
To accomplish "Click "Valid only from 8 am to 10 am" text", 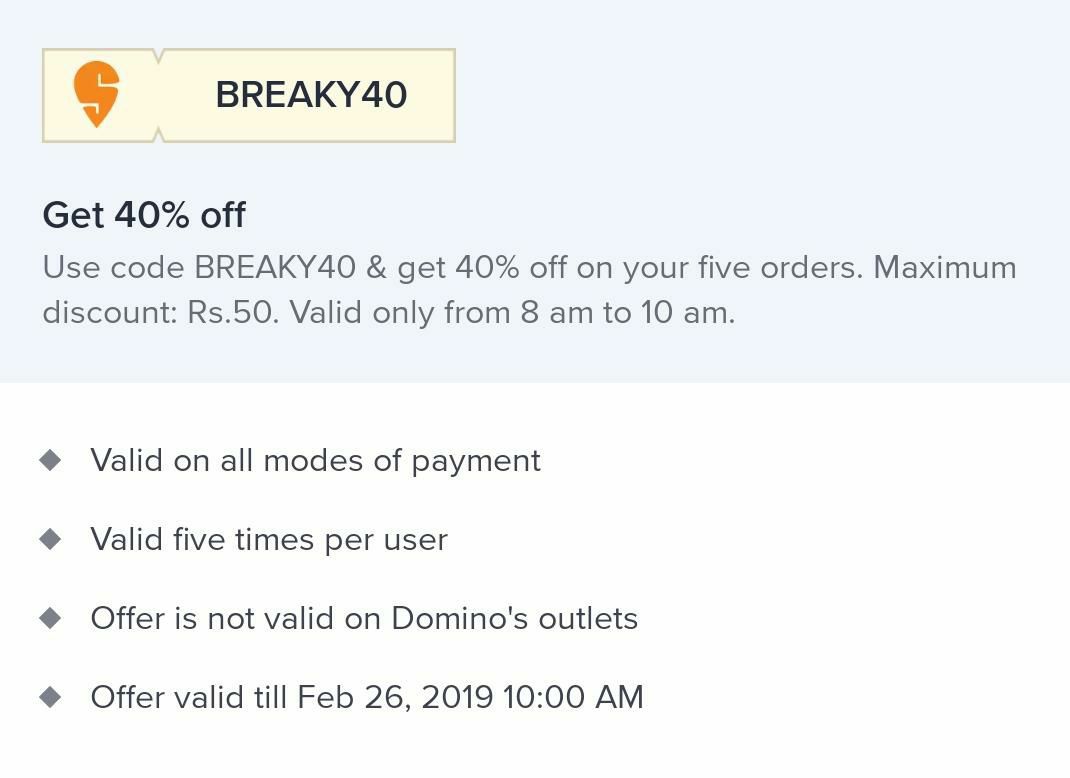I will pyautogui.click(x=512, y=313).
